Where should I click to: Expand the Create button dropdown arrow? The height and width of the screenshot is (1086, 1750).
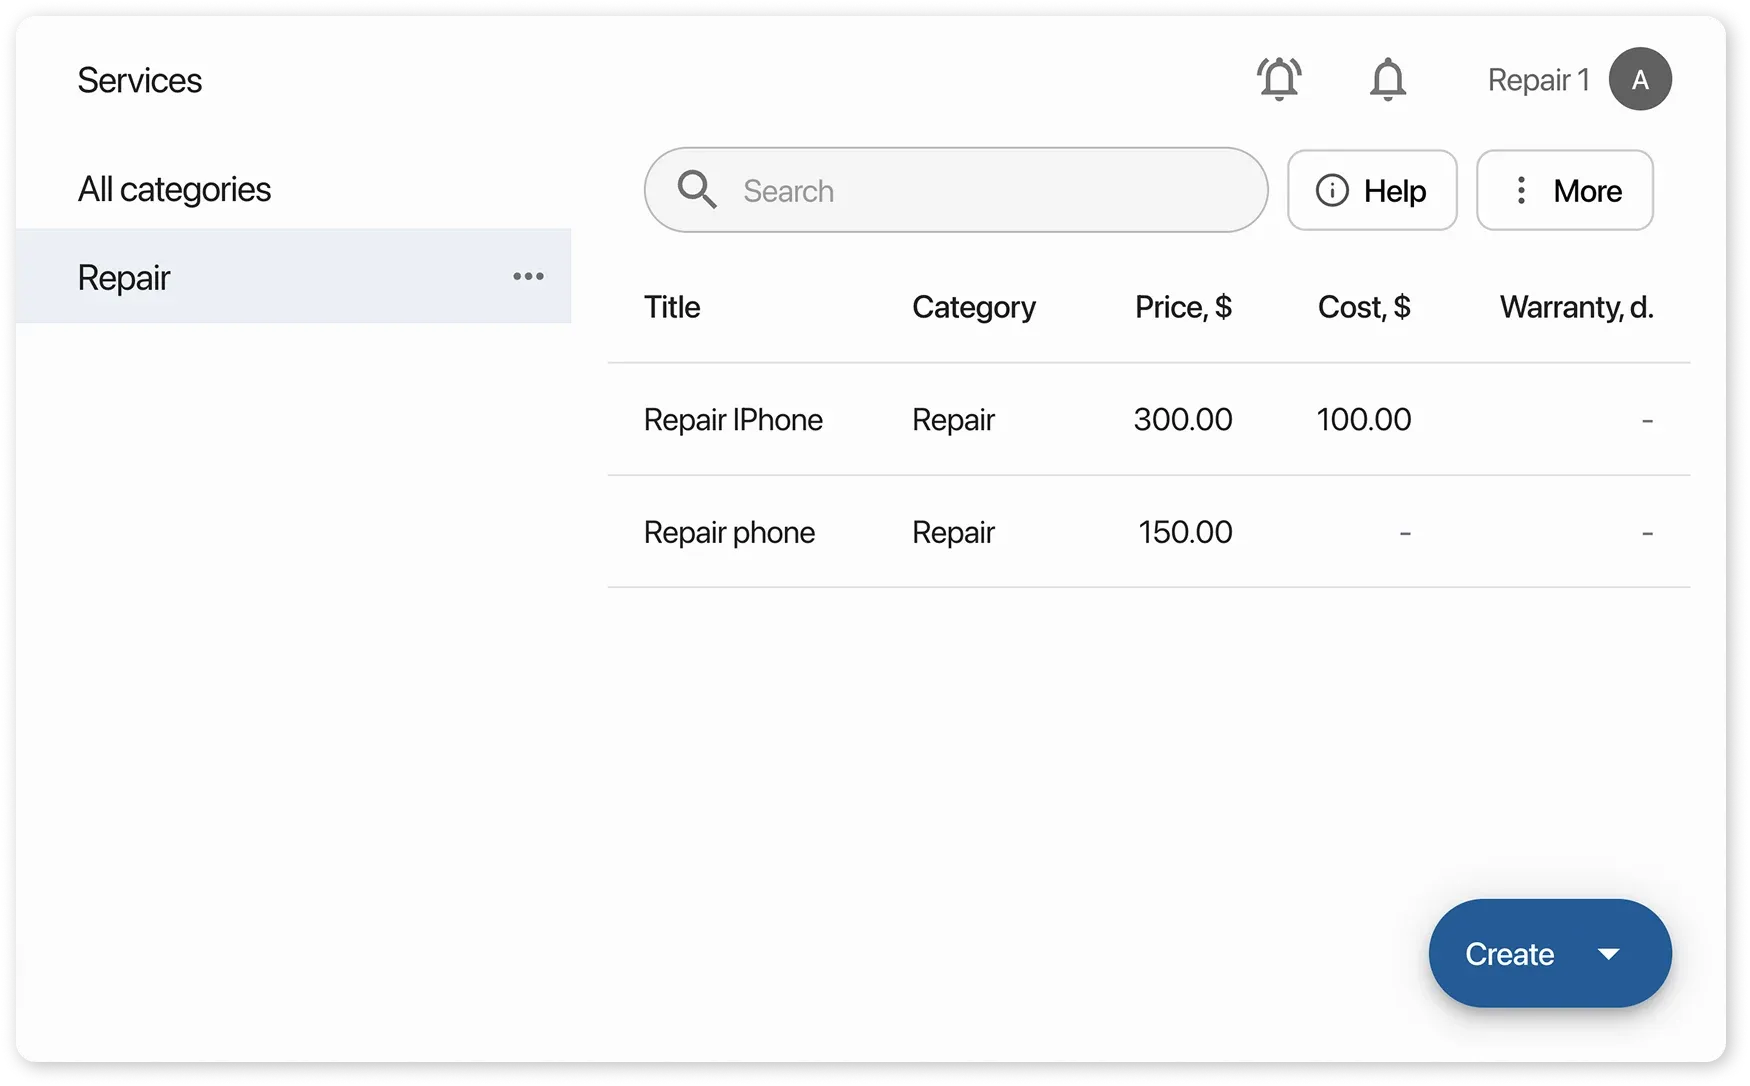[x=1608, y=954]
